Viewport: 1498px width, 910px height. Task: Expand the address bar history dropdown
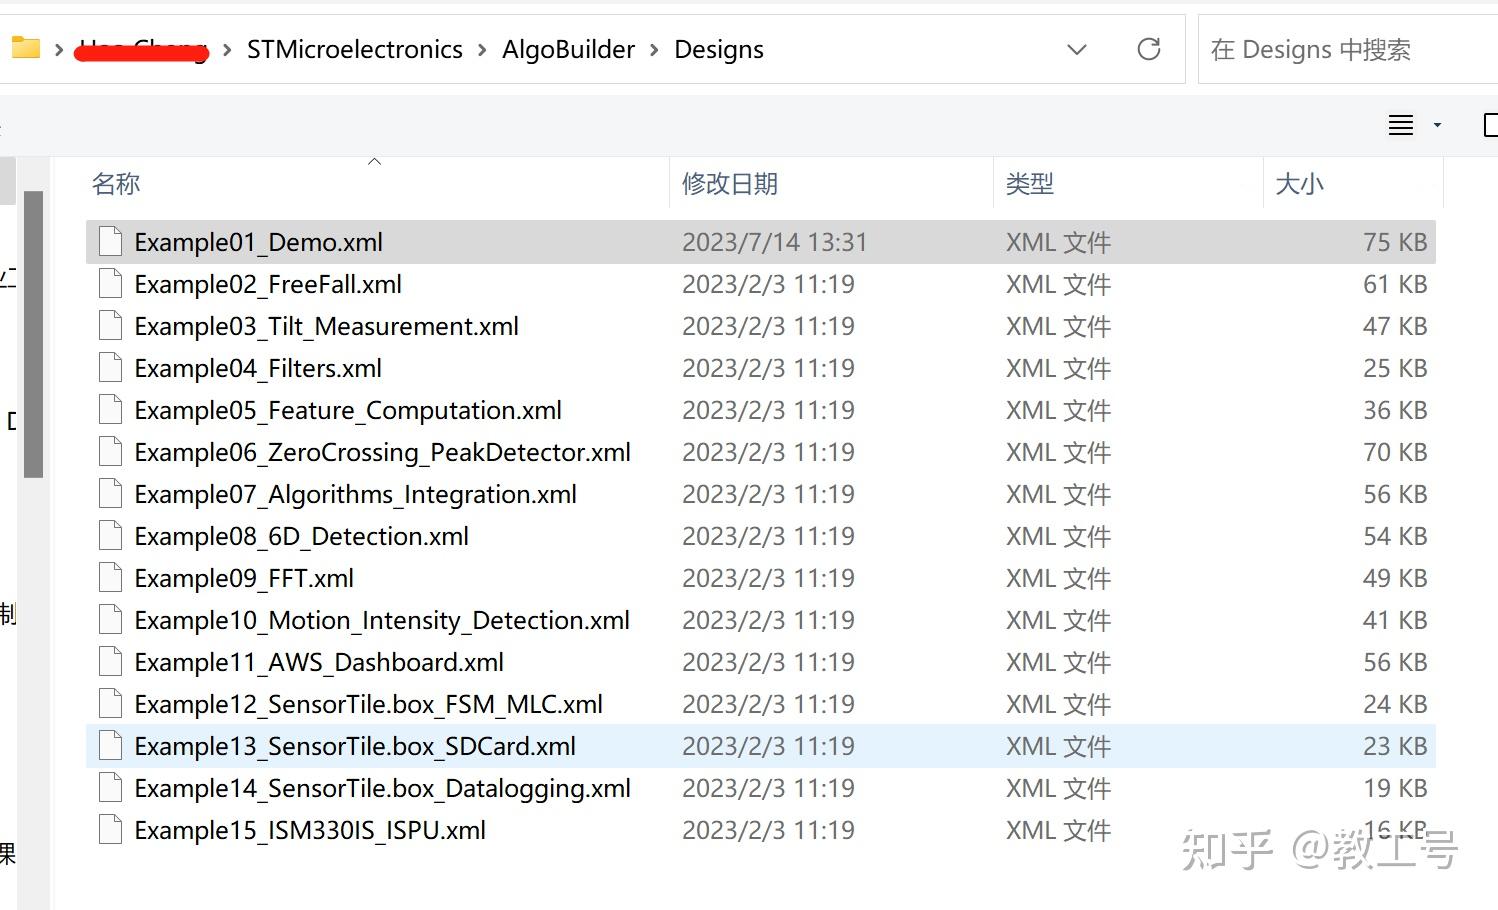1077,49
